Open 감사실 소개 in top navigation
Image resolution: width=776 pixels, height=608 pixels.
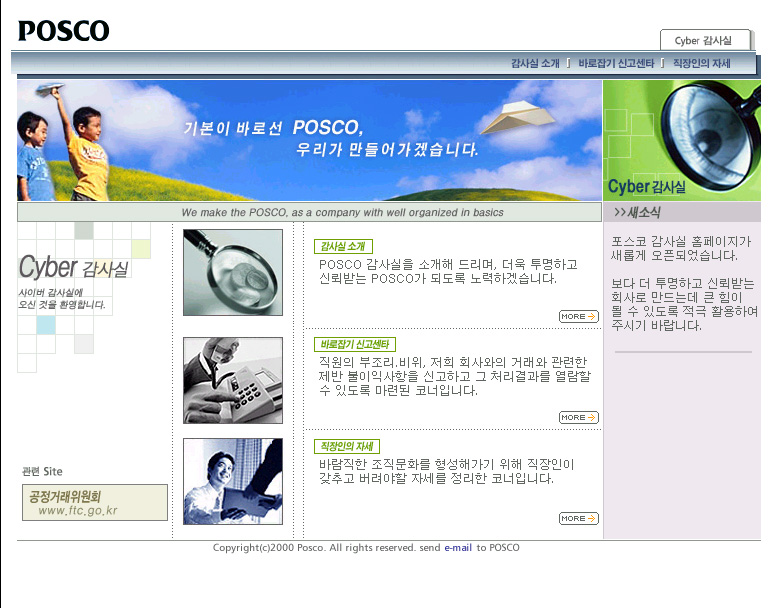[x=535, y=63]
